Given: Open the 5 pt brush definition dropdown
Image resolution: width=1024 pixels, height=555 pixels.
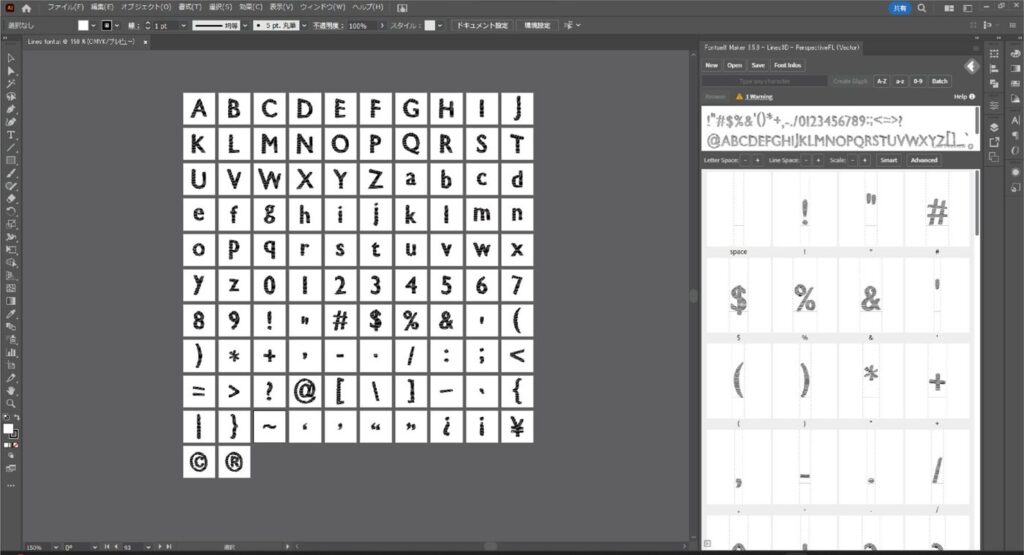Looking at the screenshot, I should [x=304, y=25].
